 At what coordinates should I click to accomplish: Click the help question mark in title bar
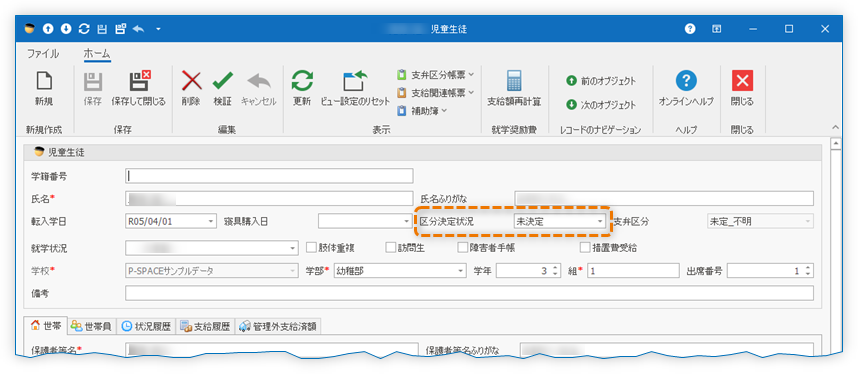point(690,29)
